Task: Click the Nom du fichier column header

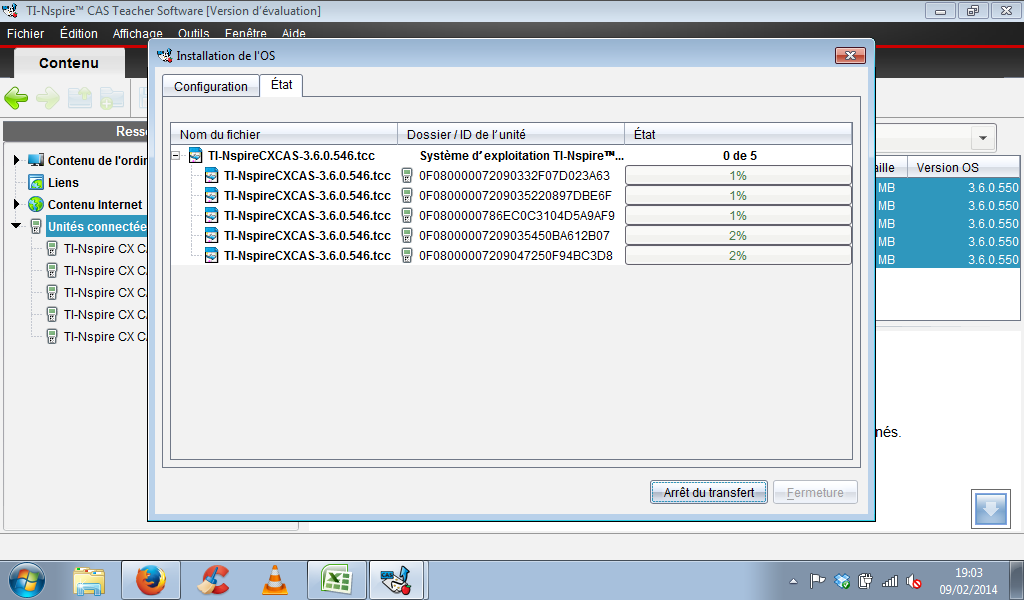Action: (284, 134)
